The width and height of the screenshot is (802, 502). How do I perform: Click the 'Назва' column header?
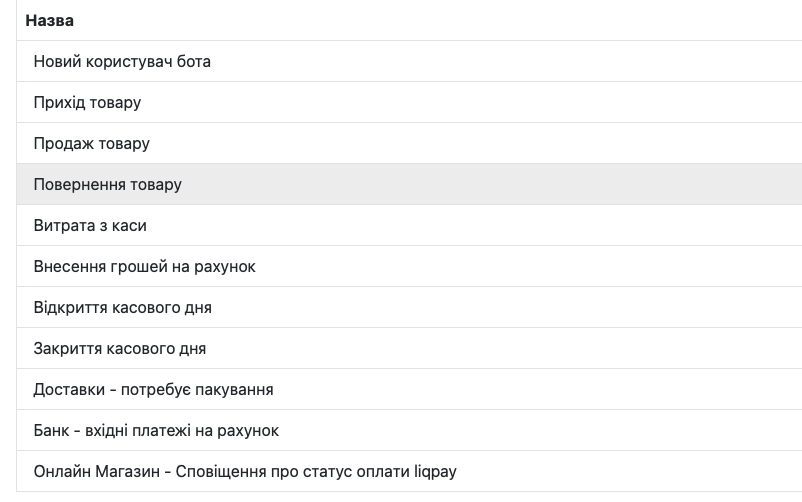point(50,20)
